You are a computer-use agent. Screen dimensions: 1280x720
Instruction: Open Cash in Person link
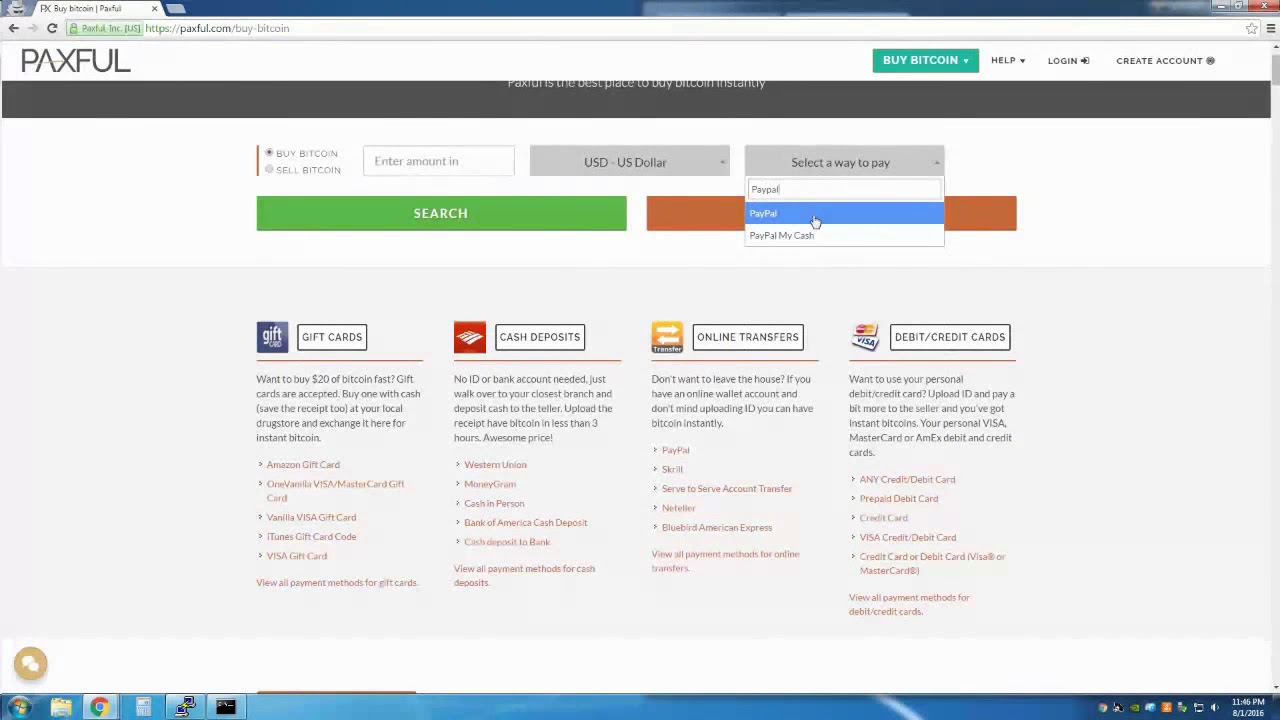pyautogui.click(x=494, y=503)
